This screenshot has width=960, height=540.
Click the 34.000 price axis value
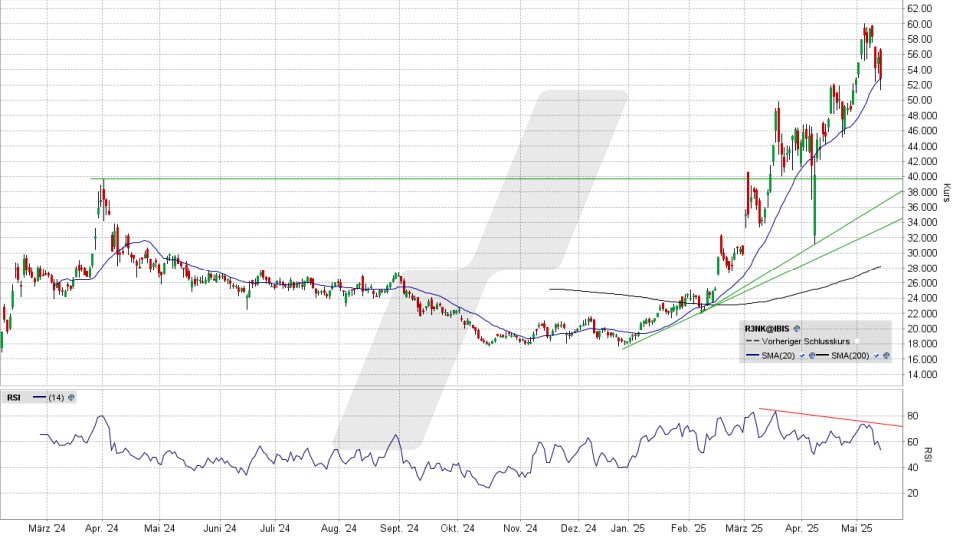coord(922,222)
